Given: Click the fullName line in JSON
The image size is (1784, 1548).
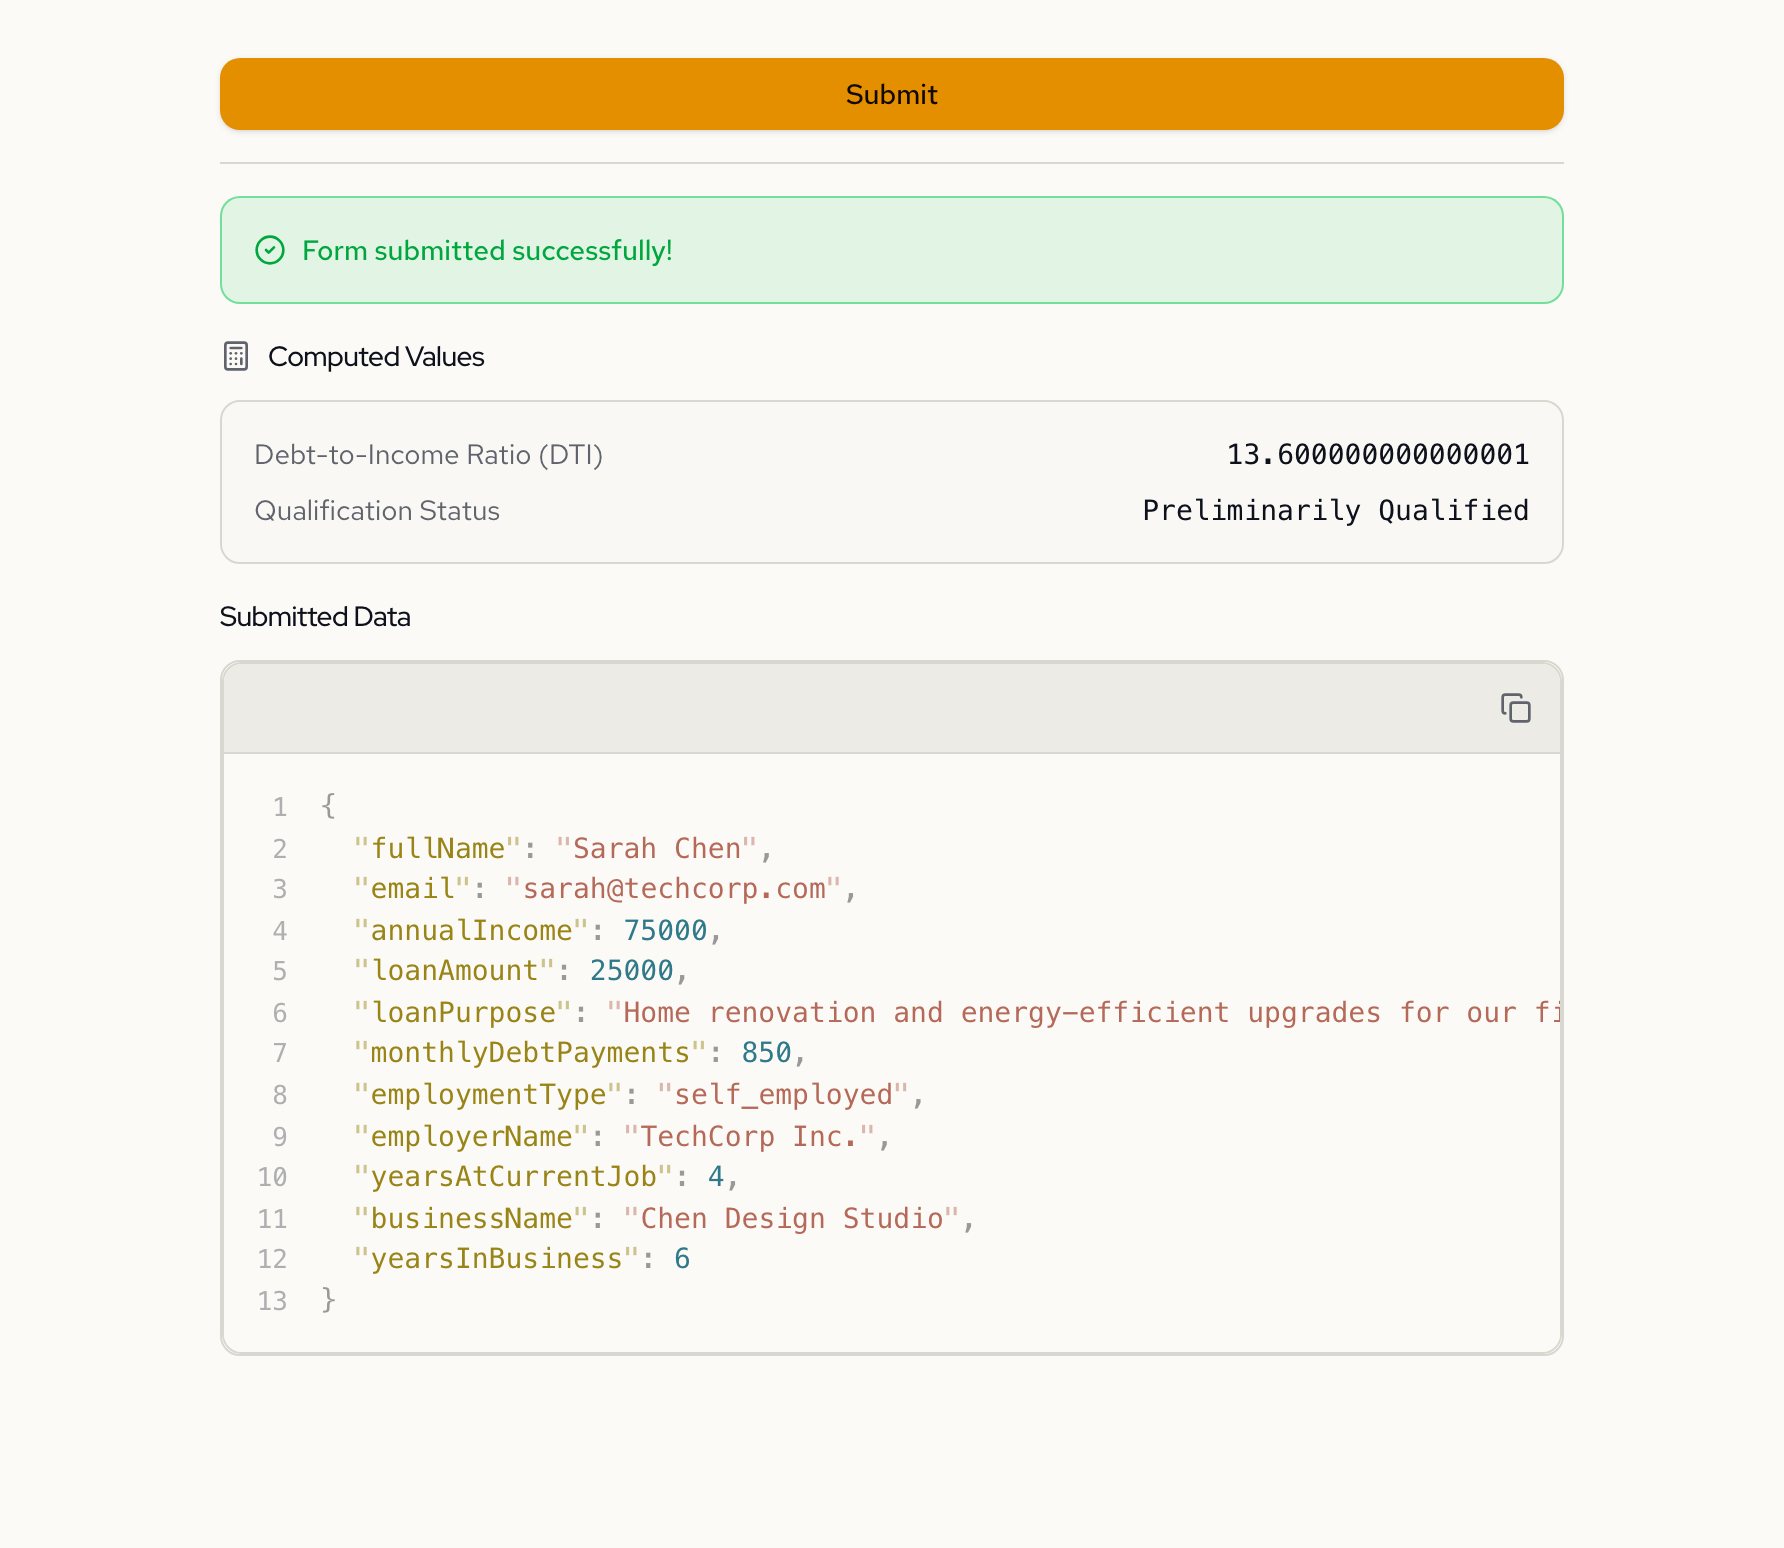Looking at the screenshot, I should tap(562, 848).
